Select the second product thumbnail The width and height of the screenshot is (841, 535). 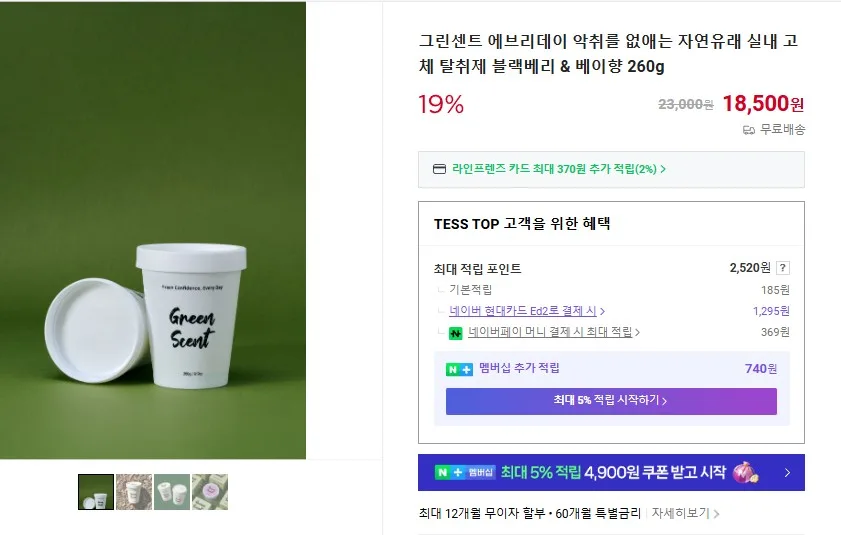[134, 492]
